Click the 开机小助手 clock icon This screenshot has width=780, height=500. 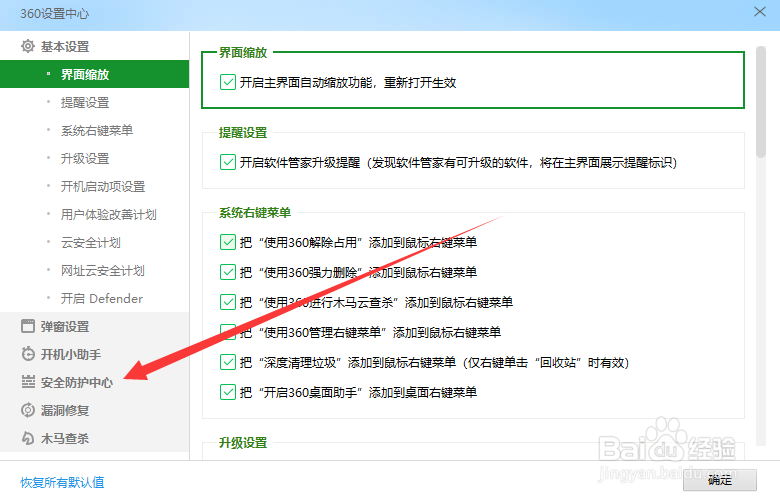[x=28, y=354]
